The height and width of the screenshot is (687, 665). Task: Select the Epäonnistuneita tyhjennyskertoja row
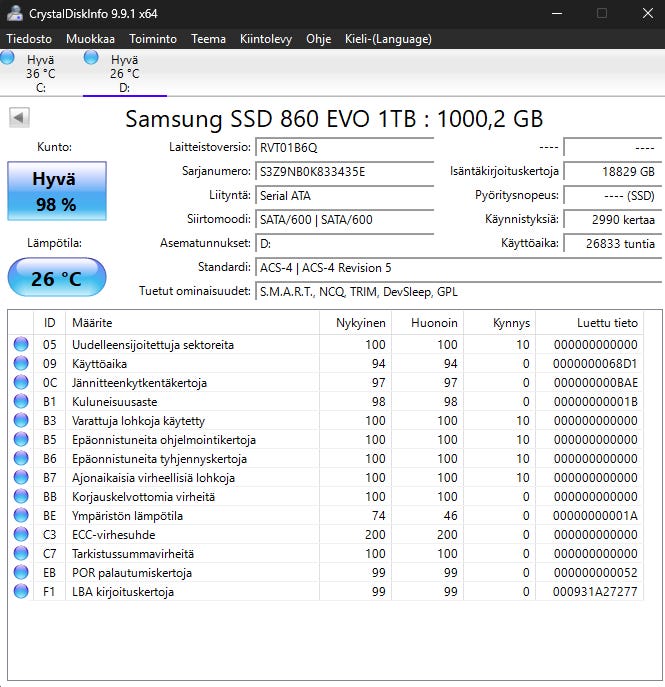point(325,458)
